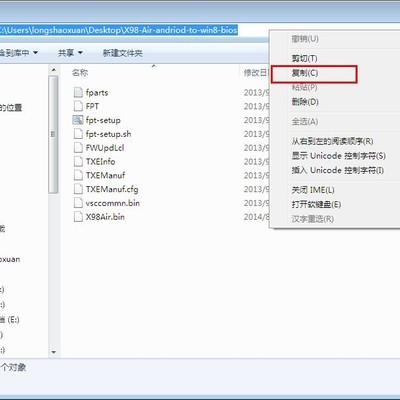Select the FPT file icon

click(78, 106)
